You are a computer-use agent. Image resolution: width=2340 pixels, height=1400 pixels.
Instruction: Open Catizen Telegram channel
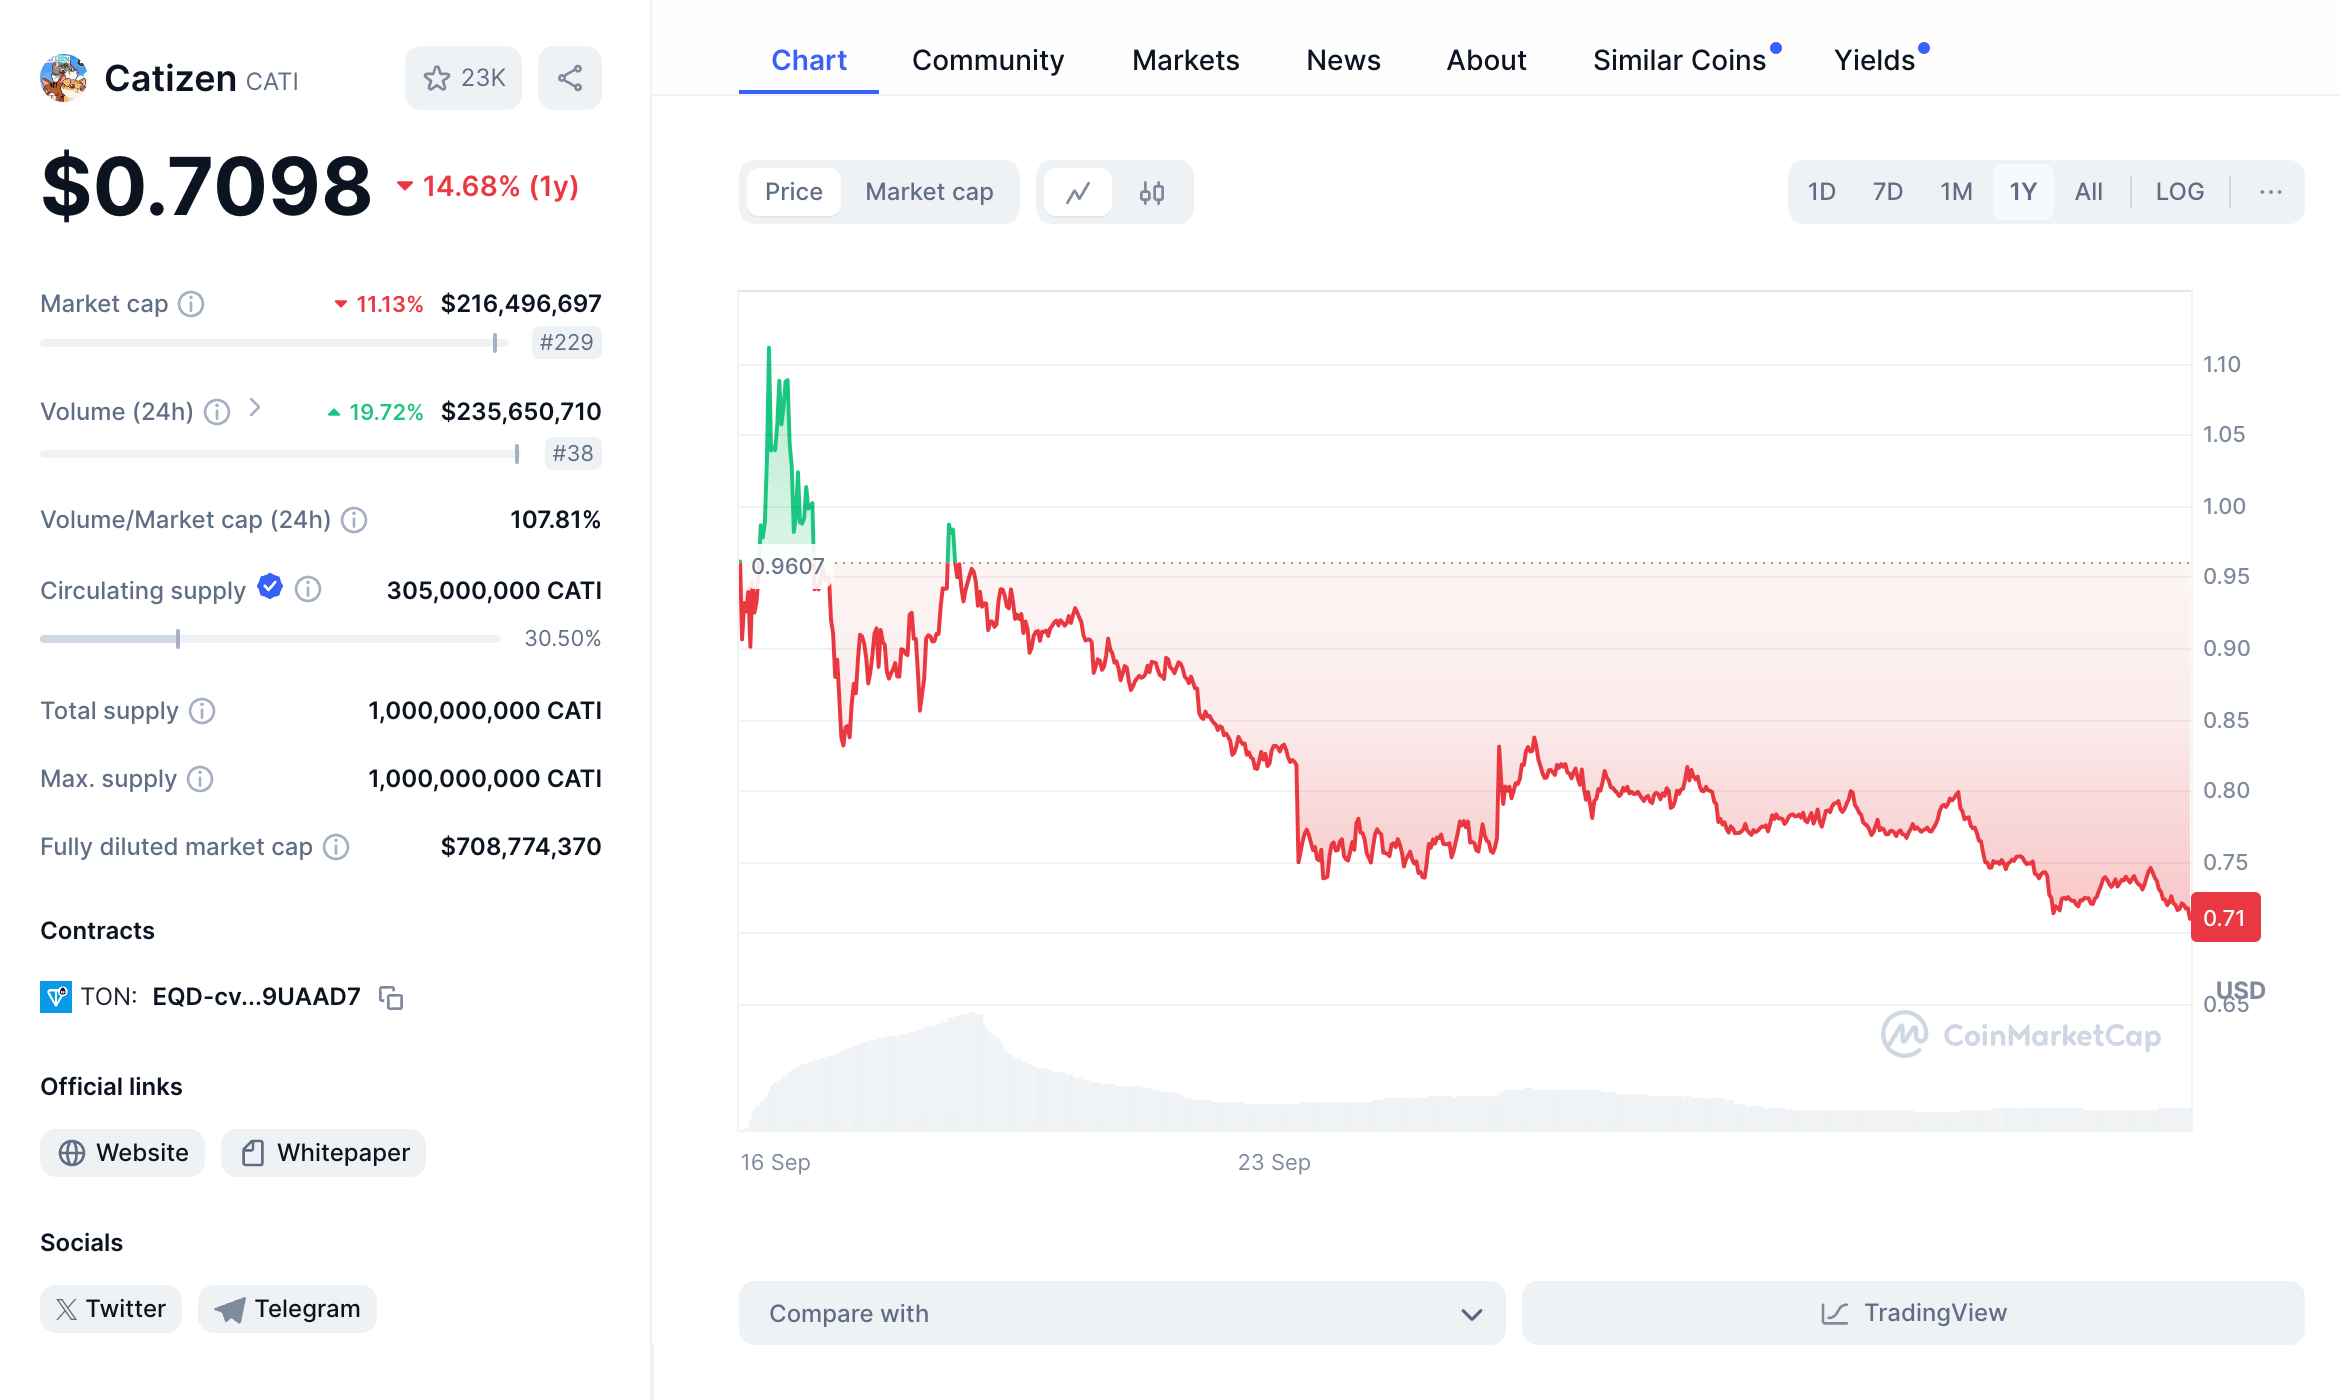click(x=287, y=1309)
